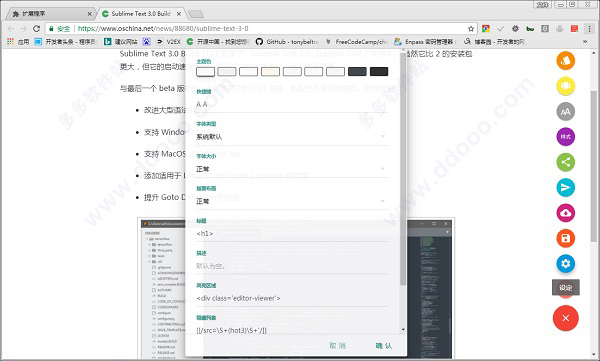Expand the 版面布局 正常 dropdown
Viewport: 600px width, 361px height.
click(292, 201)
